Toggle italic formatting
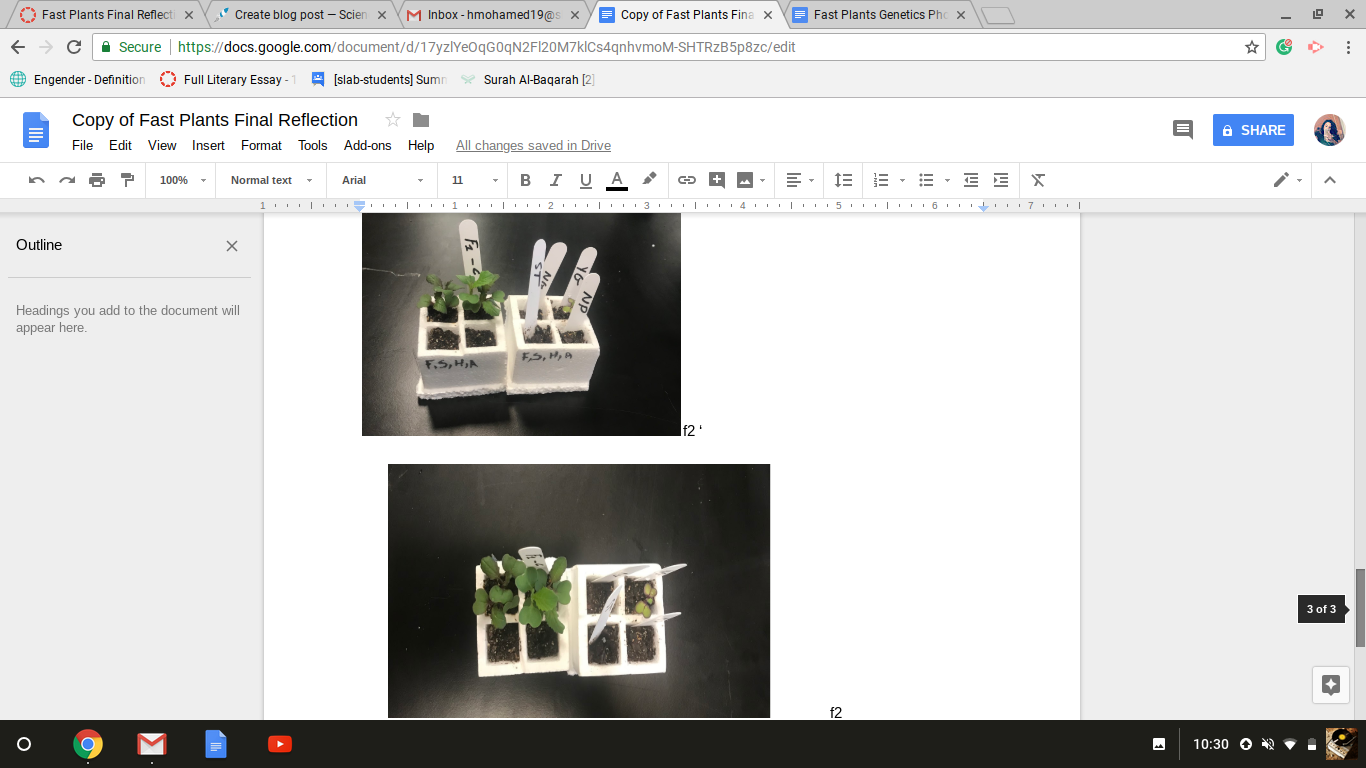 pyautogui.click(x=555, y=180)
